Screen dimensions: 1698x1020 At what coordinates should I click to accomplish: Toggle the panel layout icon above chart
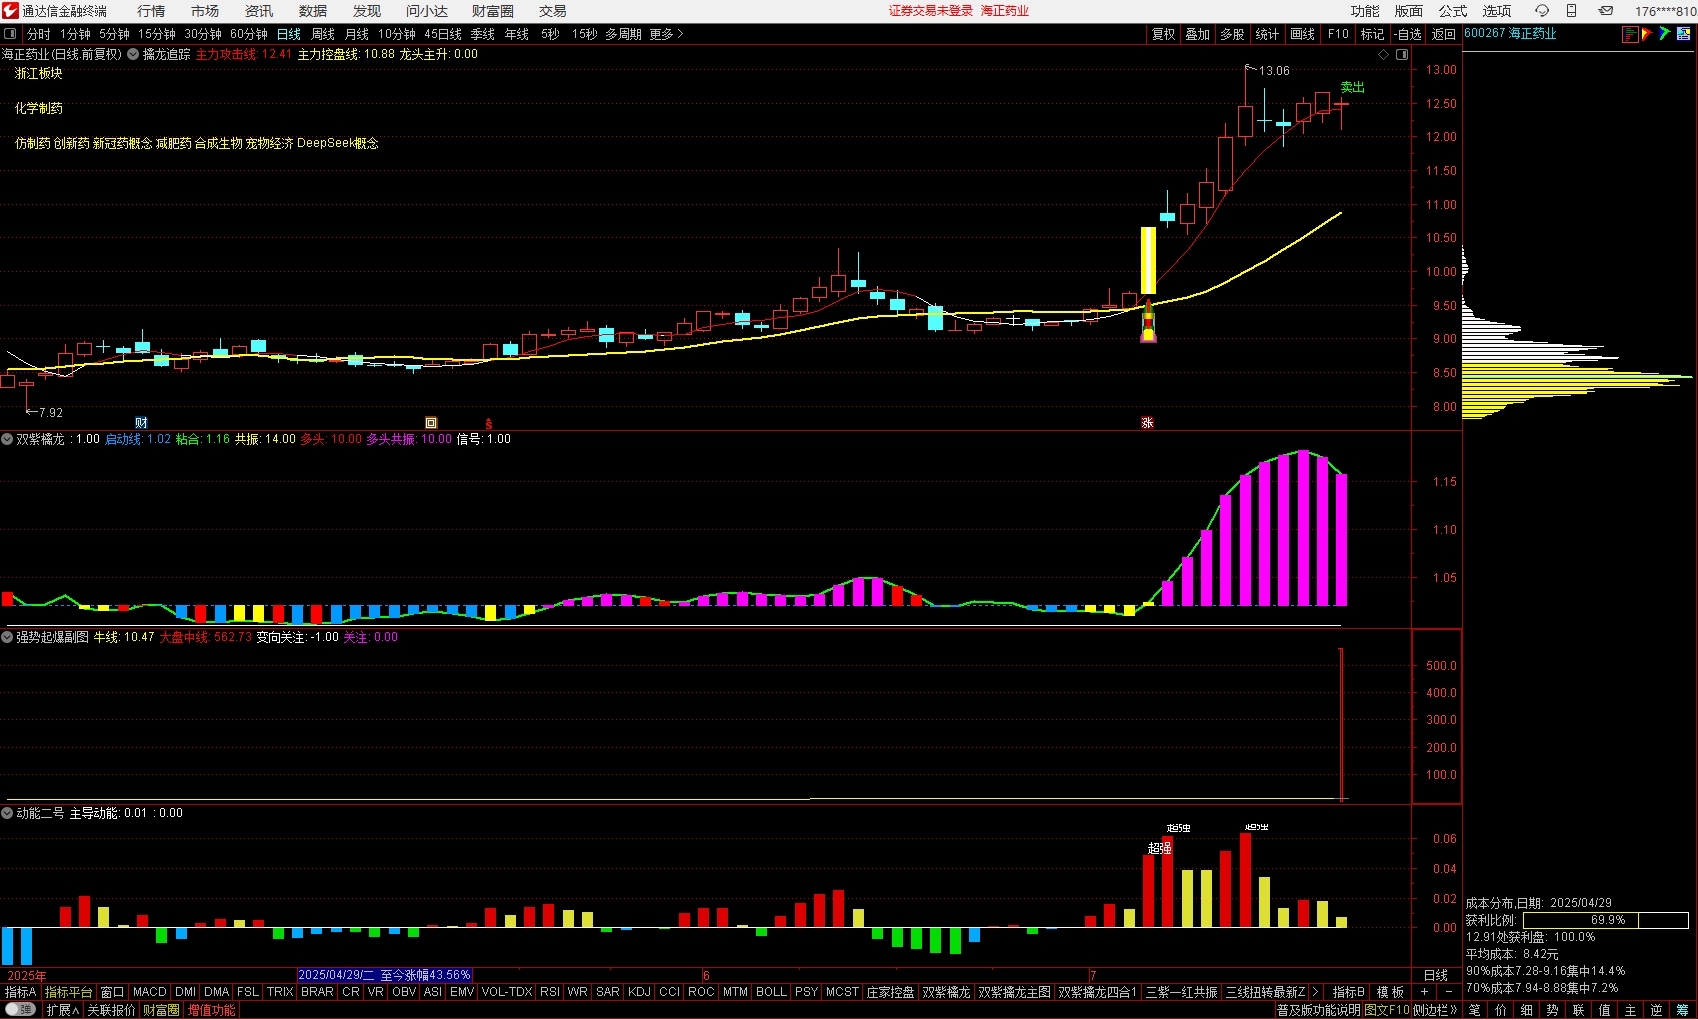1402,54
